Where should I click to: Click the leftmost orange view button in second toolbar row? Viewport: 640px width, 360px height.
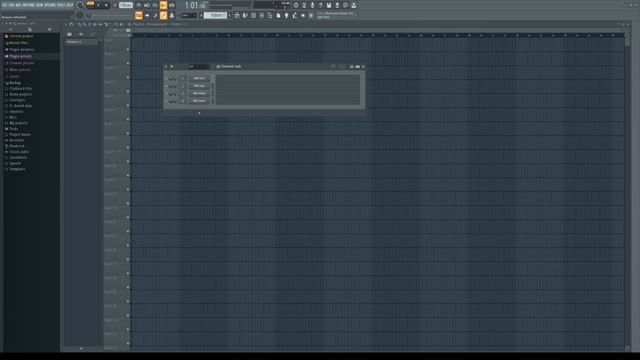click(139, 16)
